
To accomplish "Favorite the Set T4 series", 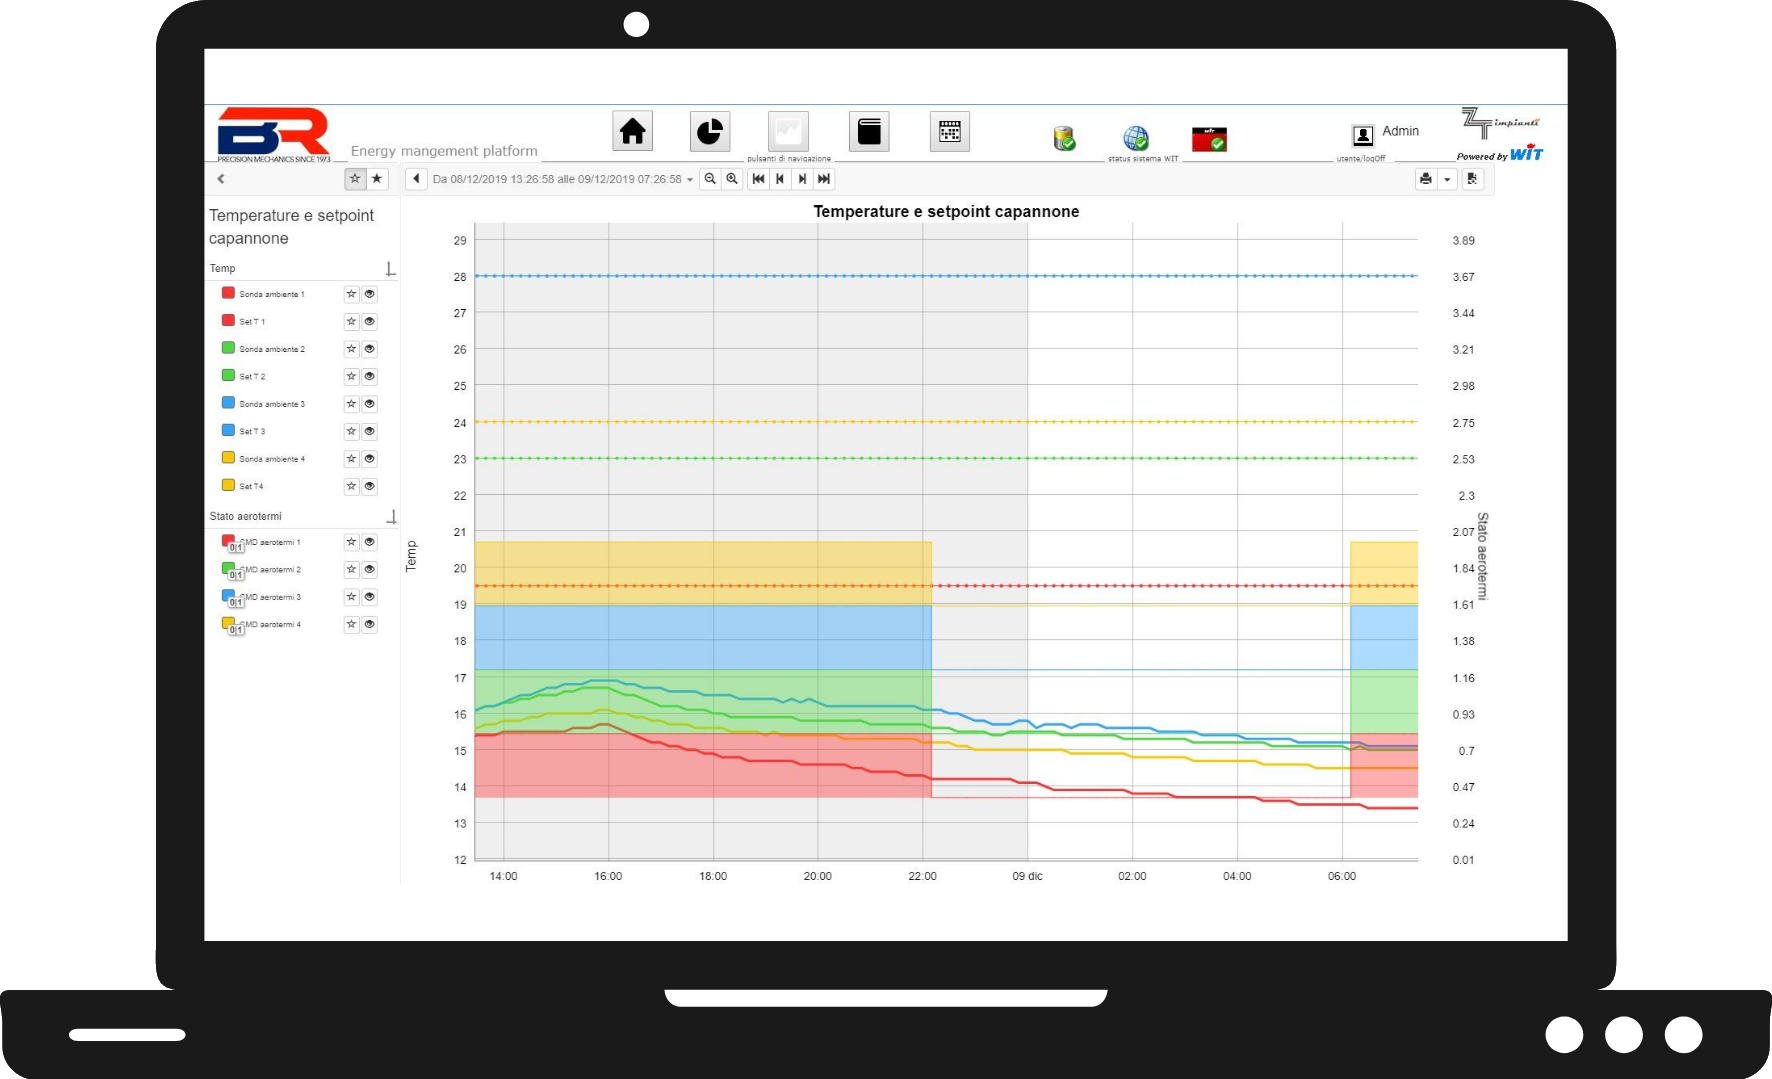I will 351,487.
